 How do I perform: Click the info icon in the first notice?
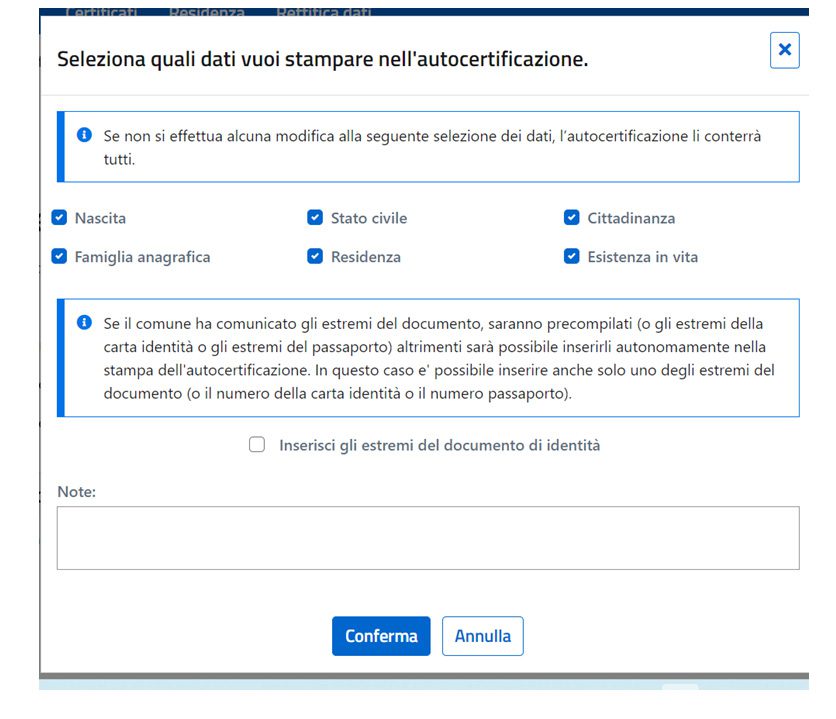pos(84,135)
